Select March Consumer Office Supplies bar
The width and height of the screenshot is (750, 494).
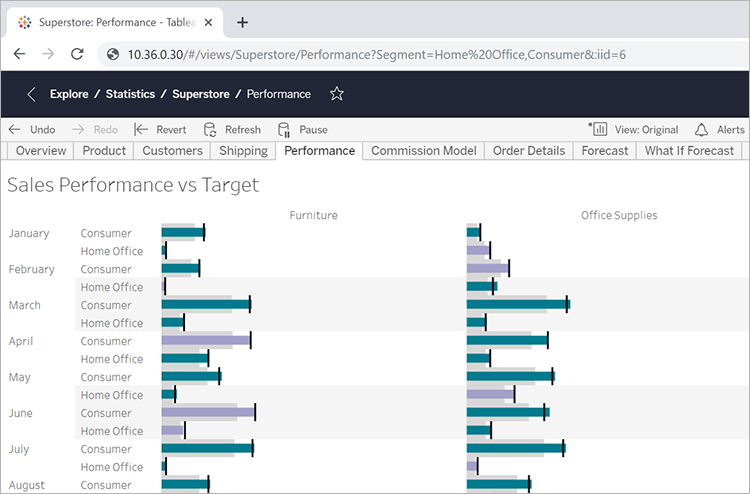pos(518,304)
